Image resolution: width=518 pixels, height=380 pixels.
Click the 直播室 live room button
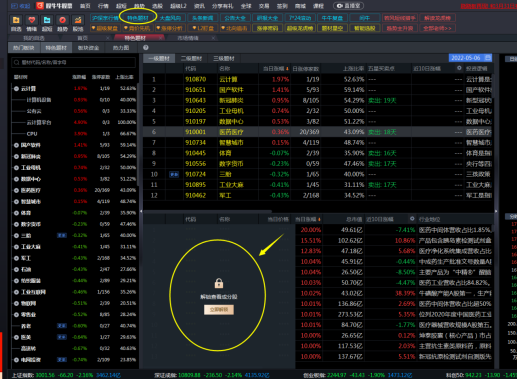348,6
